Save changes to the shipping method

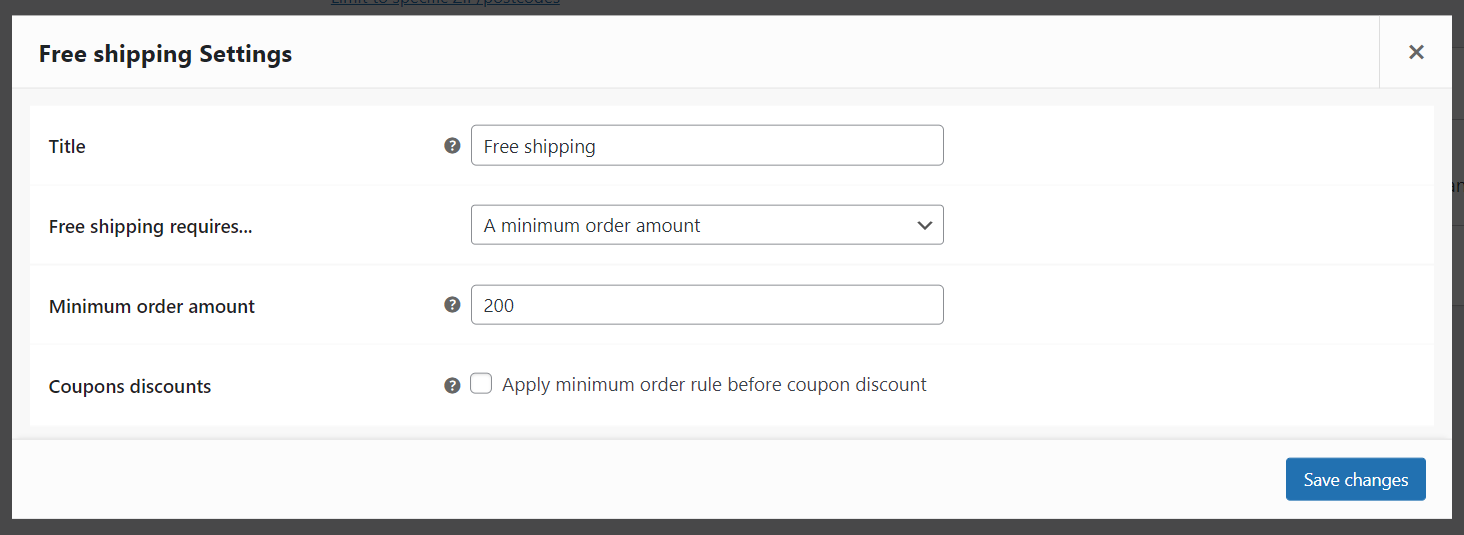(x=1355, y=479)
